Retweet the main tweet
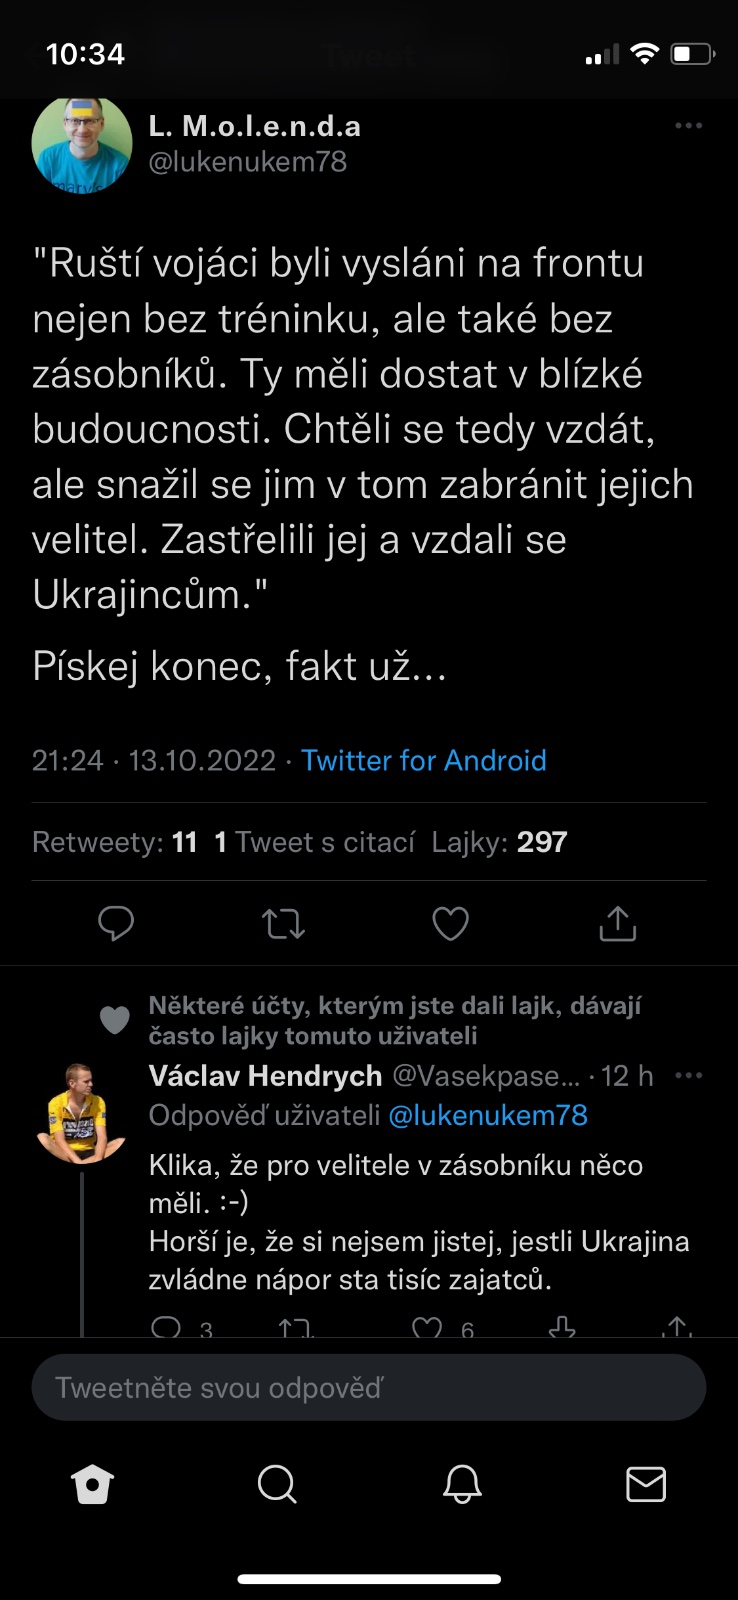Image resolution: width=738 pixels, height=1600 pixels. click(x=283, y=923)
